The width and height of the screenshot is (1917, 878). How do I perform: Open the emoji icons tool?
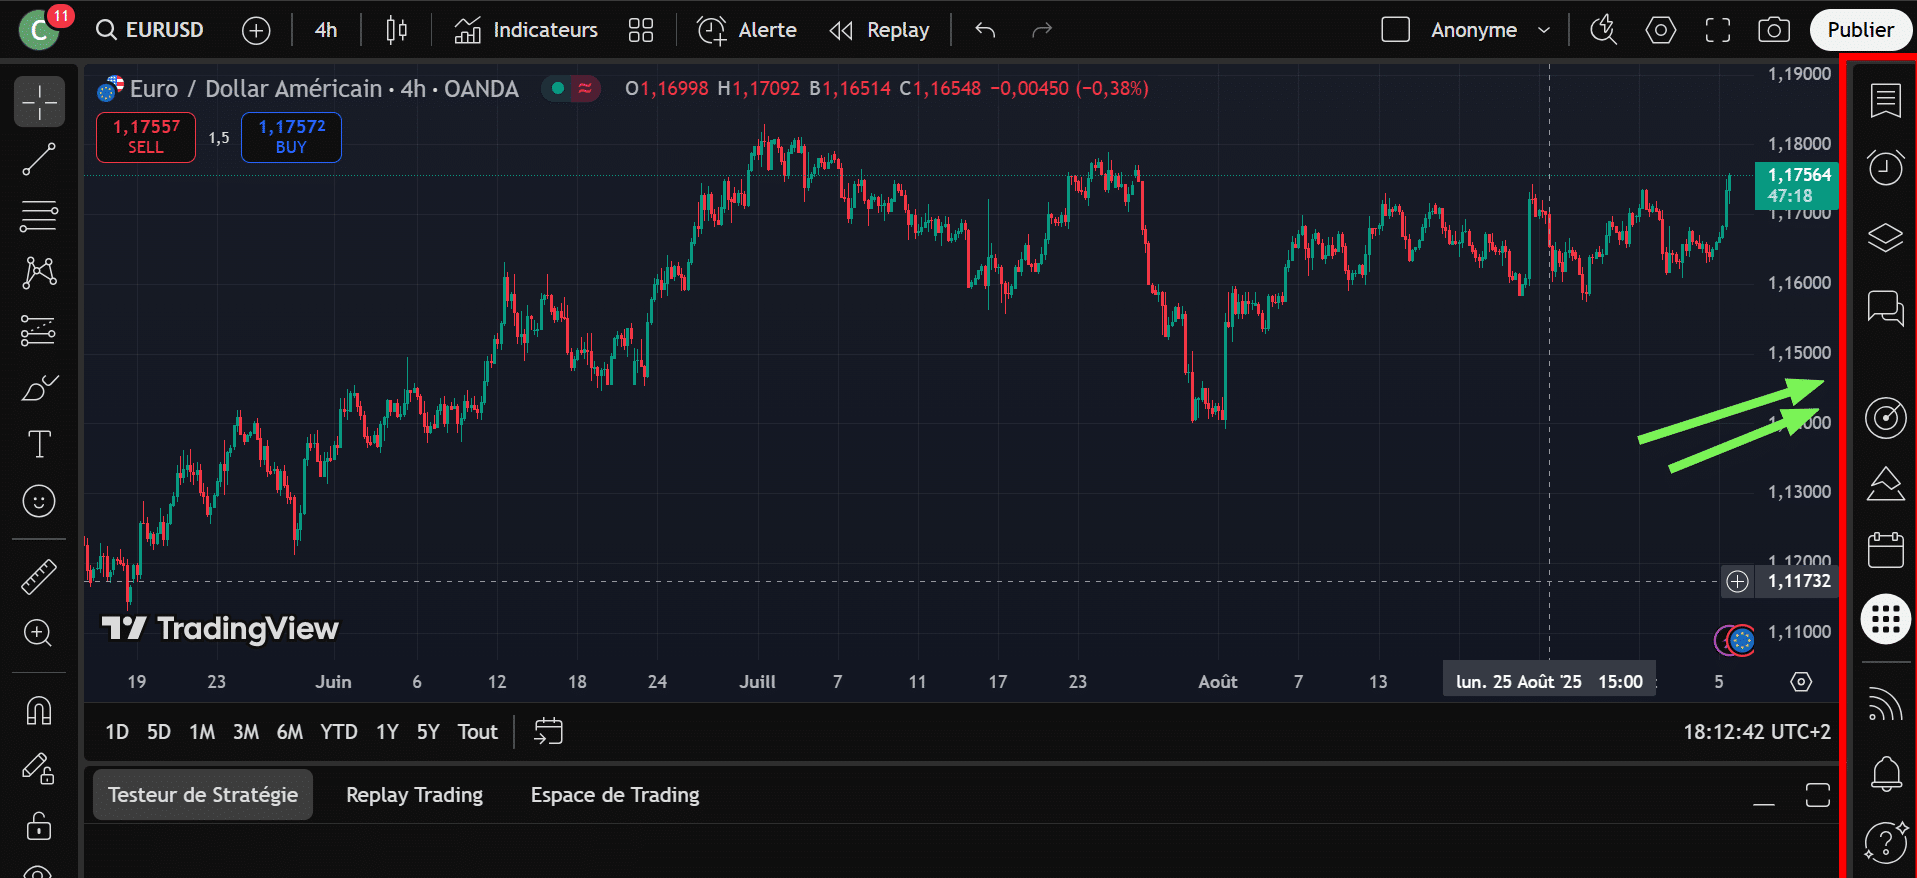(39, 501)
